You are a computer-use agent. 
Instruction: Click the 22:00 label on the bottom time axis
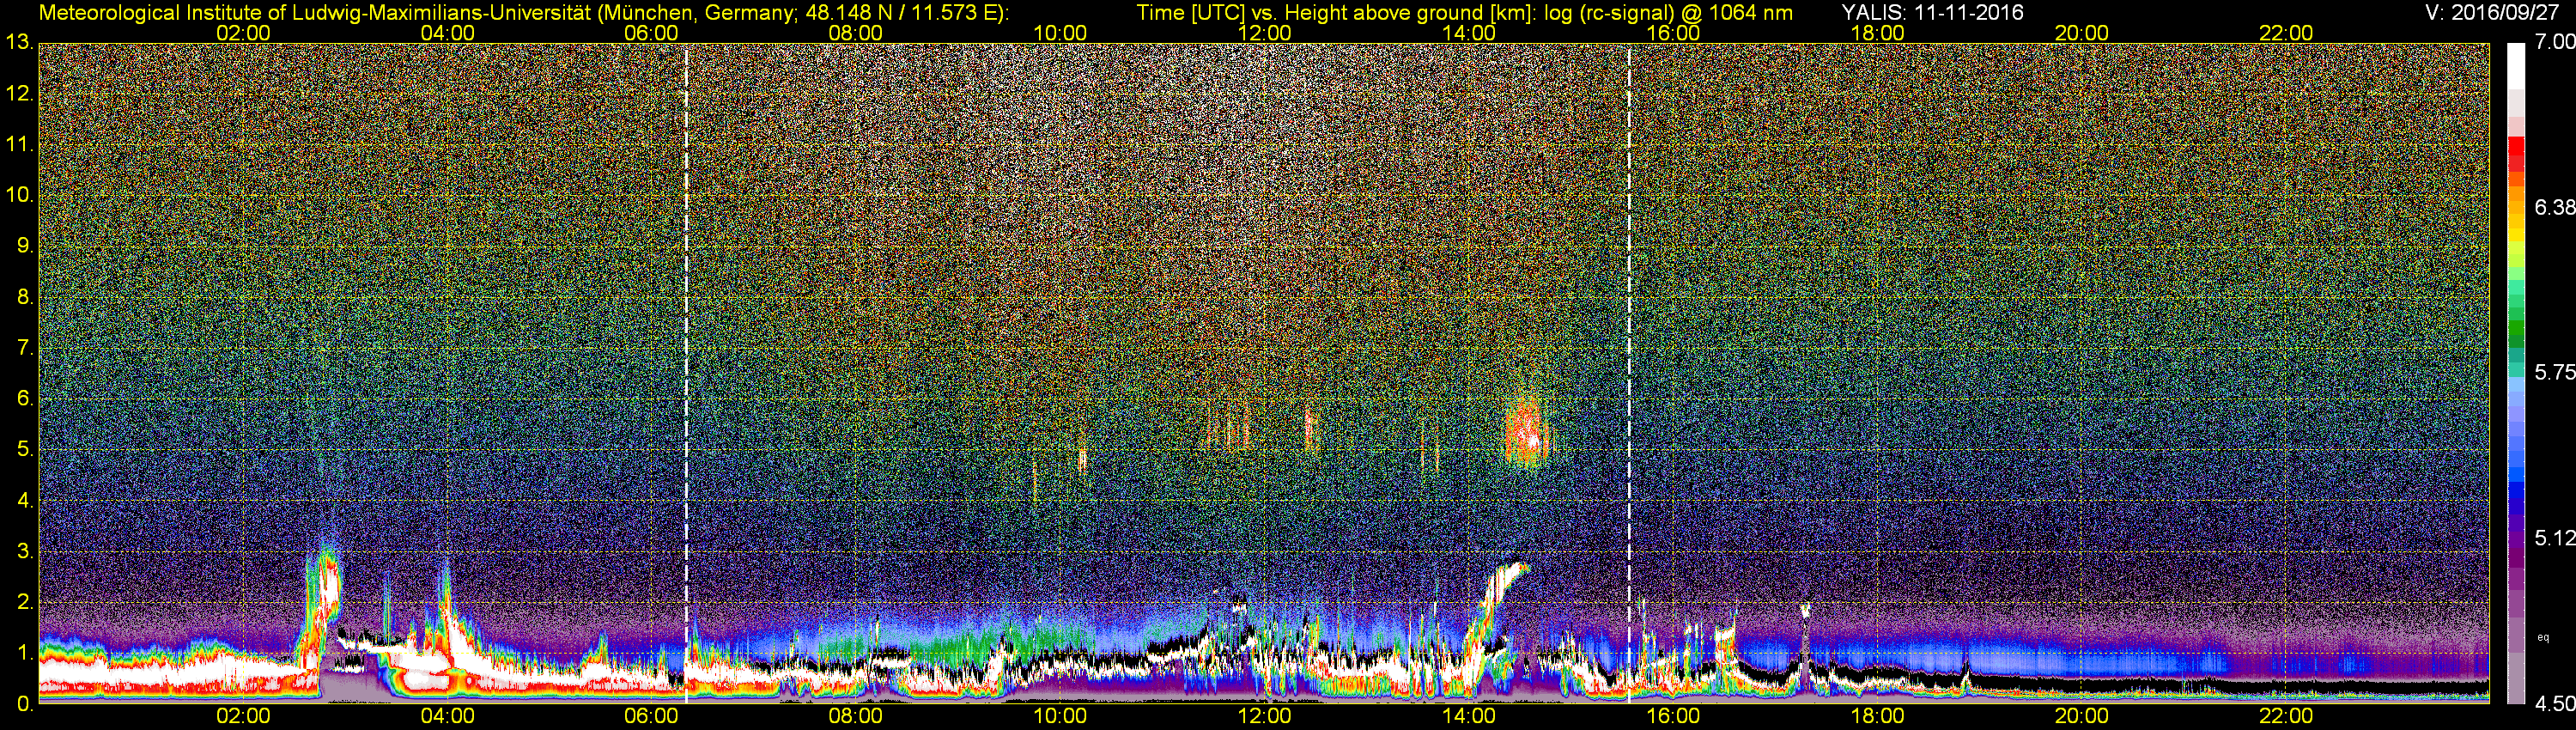tap(2286, 716)
